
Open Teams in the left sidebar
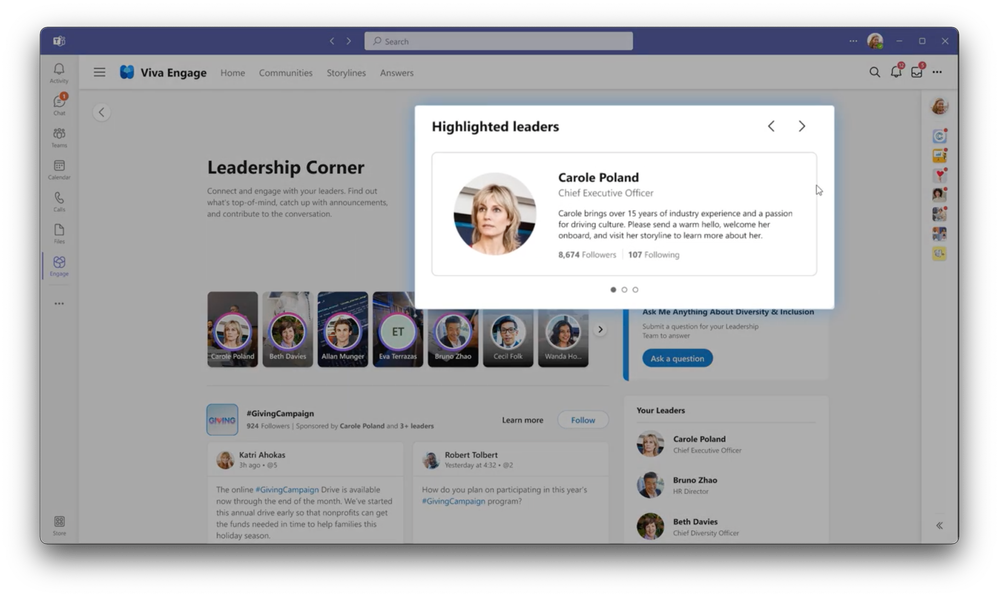coord(59,137)
